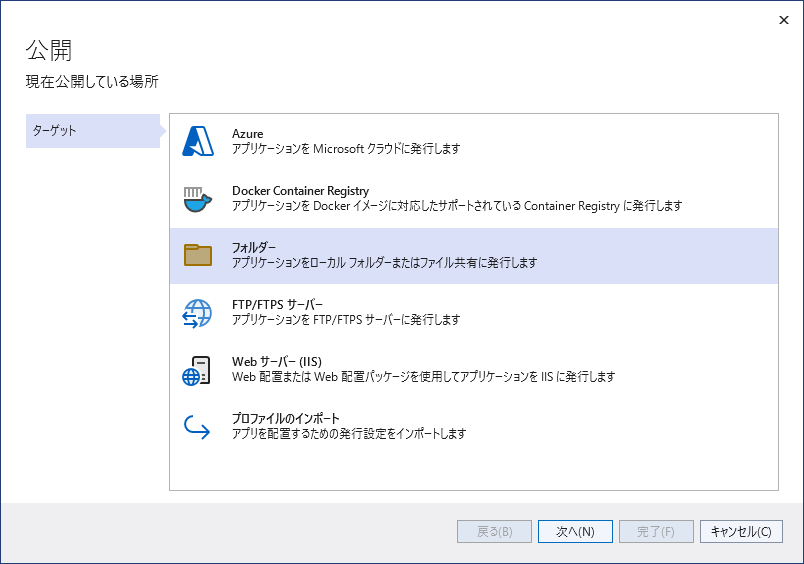
Task: Select the ターゲット step tab
Action: click(92, 131)
